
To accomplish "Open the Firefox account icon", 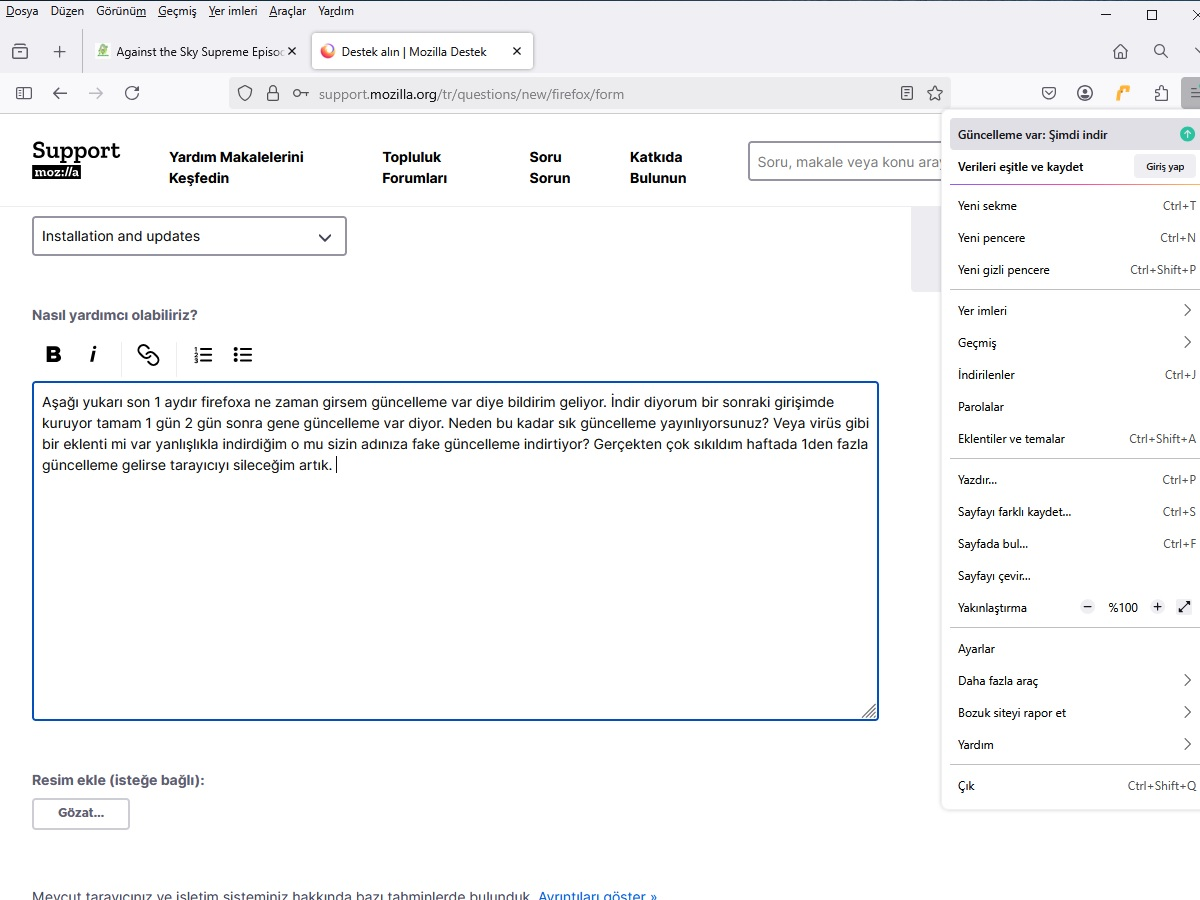I will pyautogui.click(x=1085, y=93).
